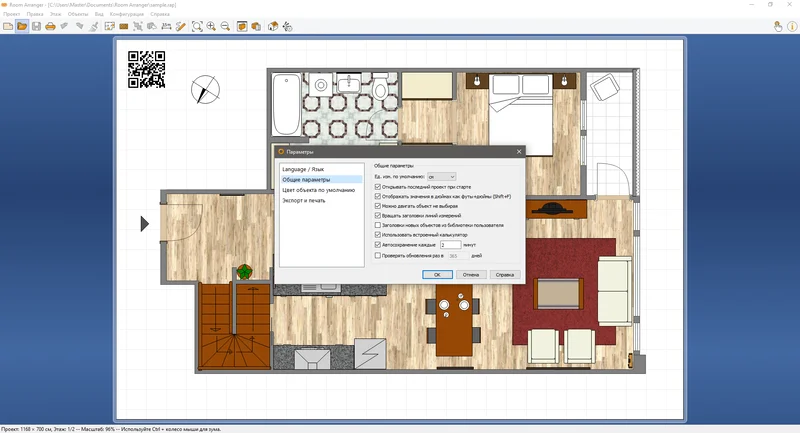Image resolution: width=800 pixels, height=433 pixels.
Task: Click the paintbrush tool icon
Action: click(93, 26)
